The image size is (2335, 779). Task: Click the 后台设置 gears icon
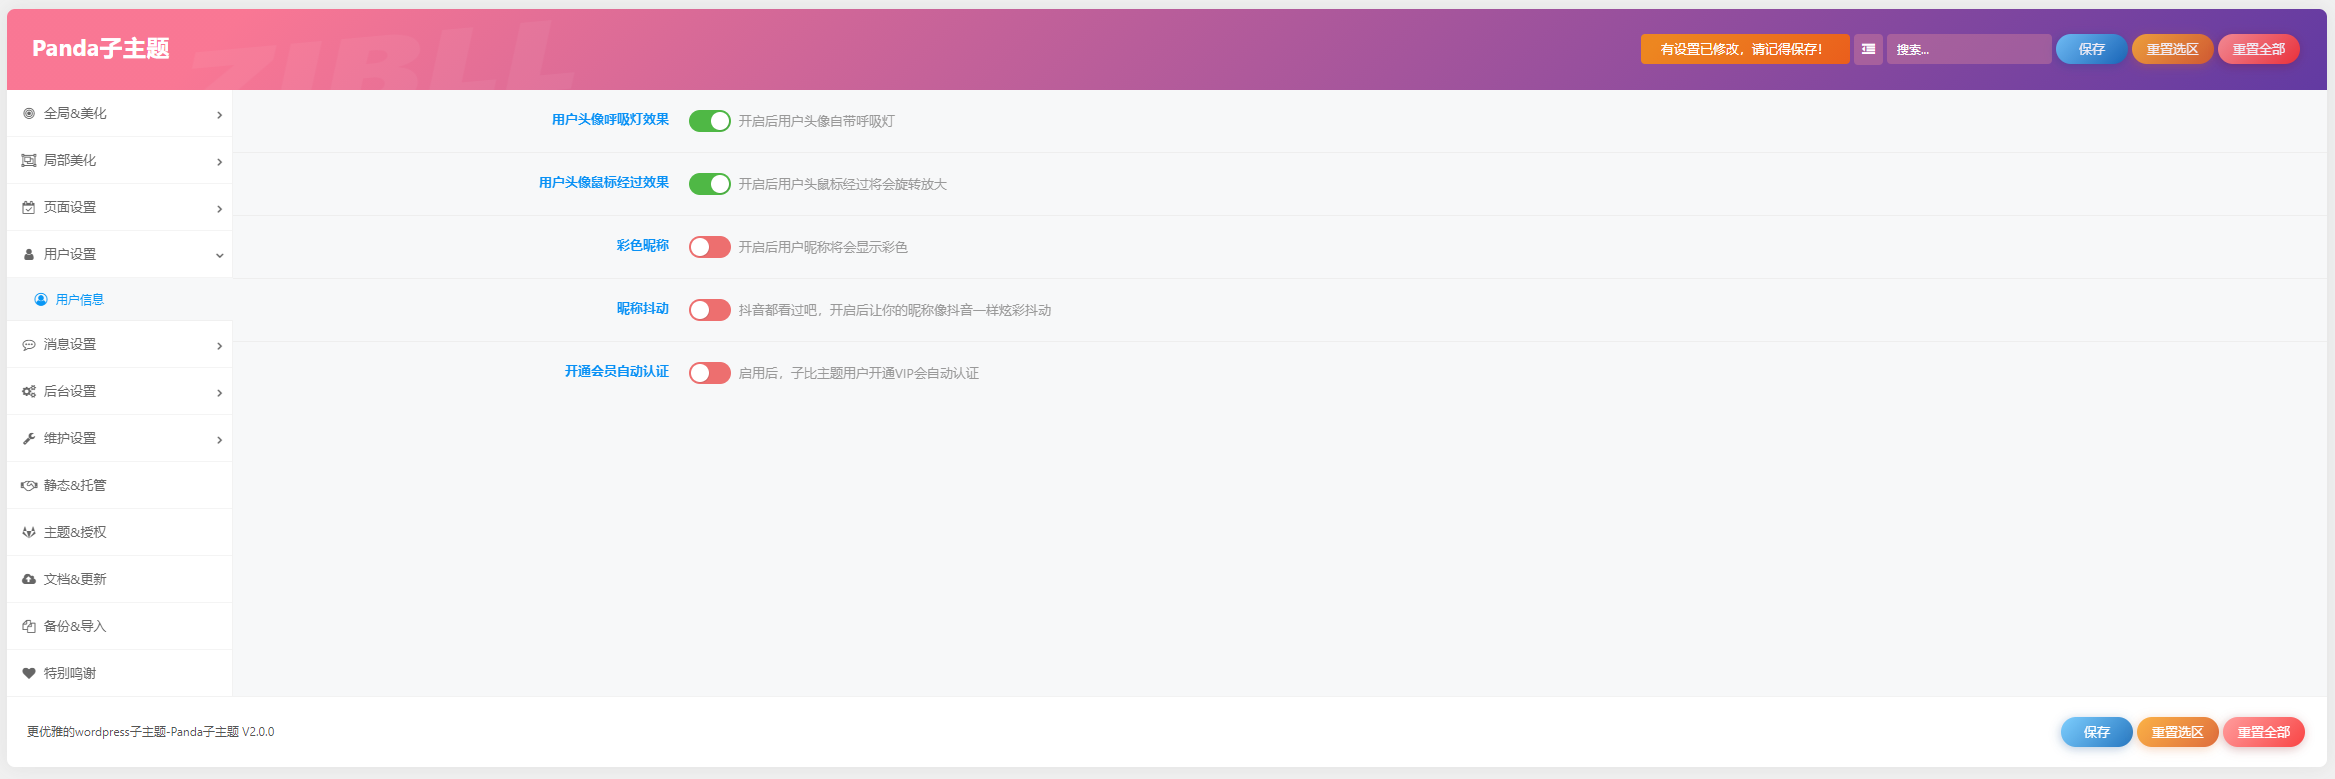(29, 392)
